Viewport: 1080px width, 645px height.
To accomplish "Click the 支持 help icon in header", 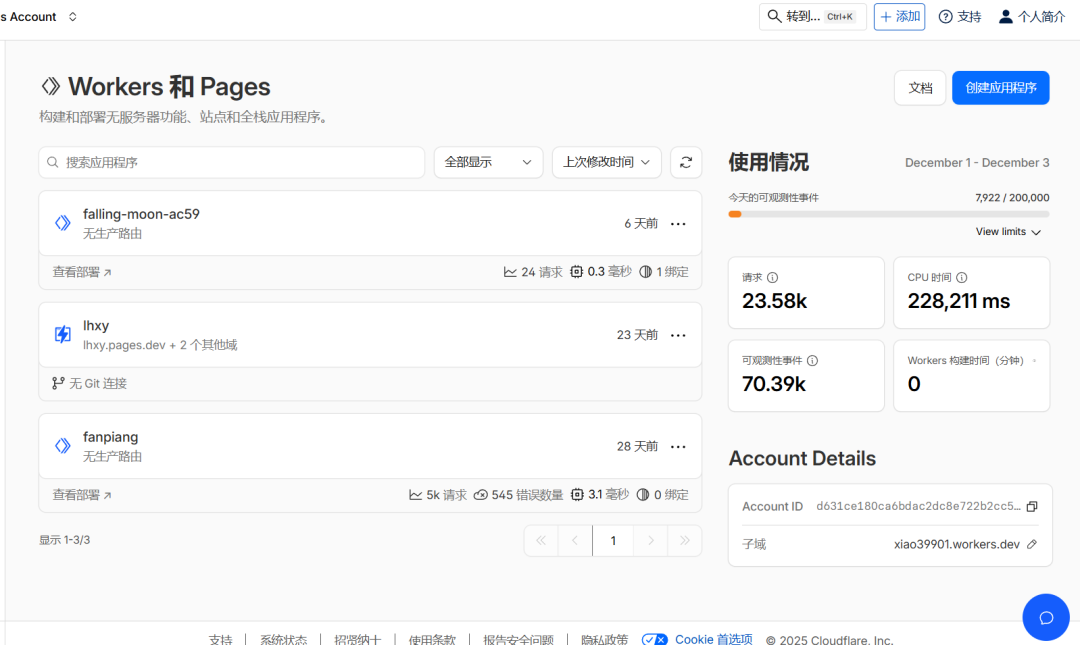I will coord(946,17).
